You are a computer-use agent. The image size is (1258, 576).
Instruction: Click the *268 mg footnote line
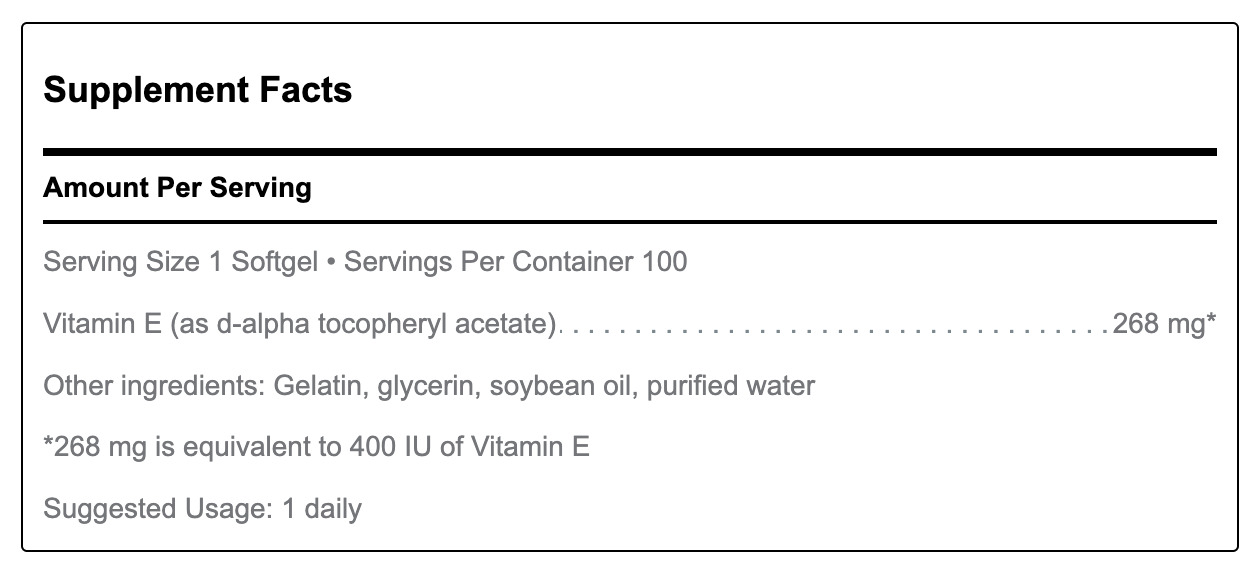(317, 447)
